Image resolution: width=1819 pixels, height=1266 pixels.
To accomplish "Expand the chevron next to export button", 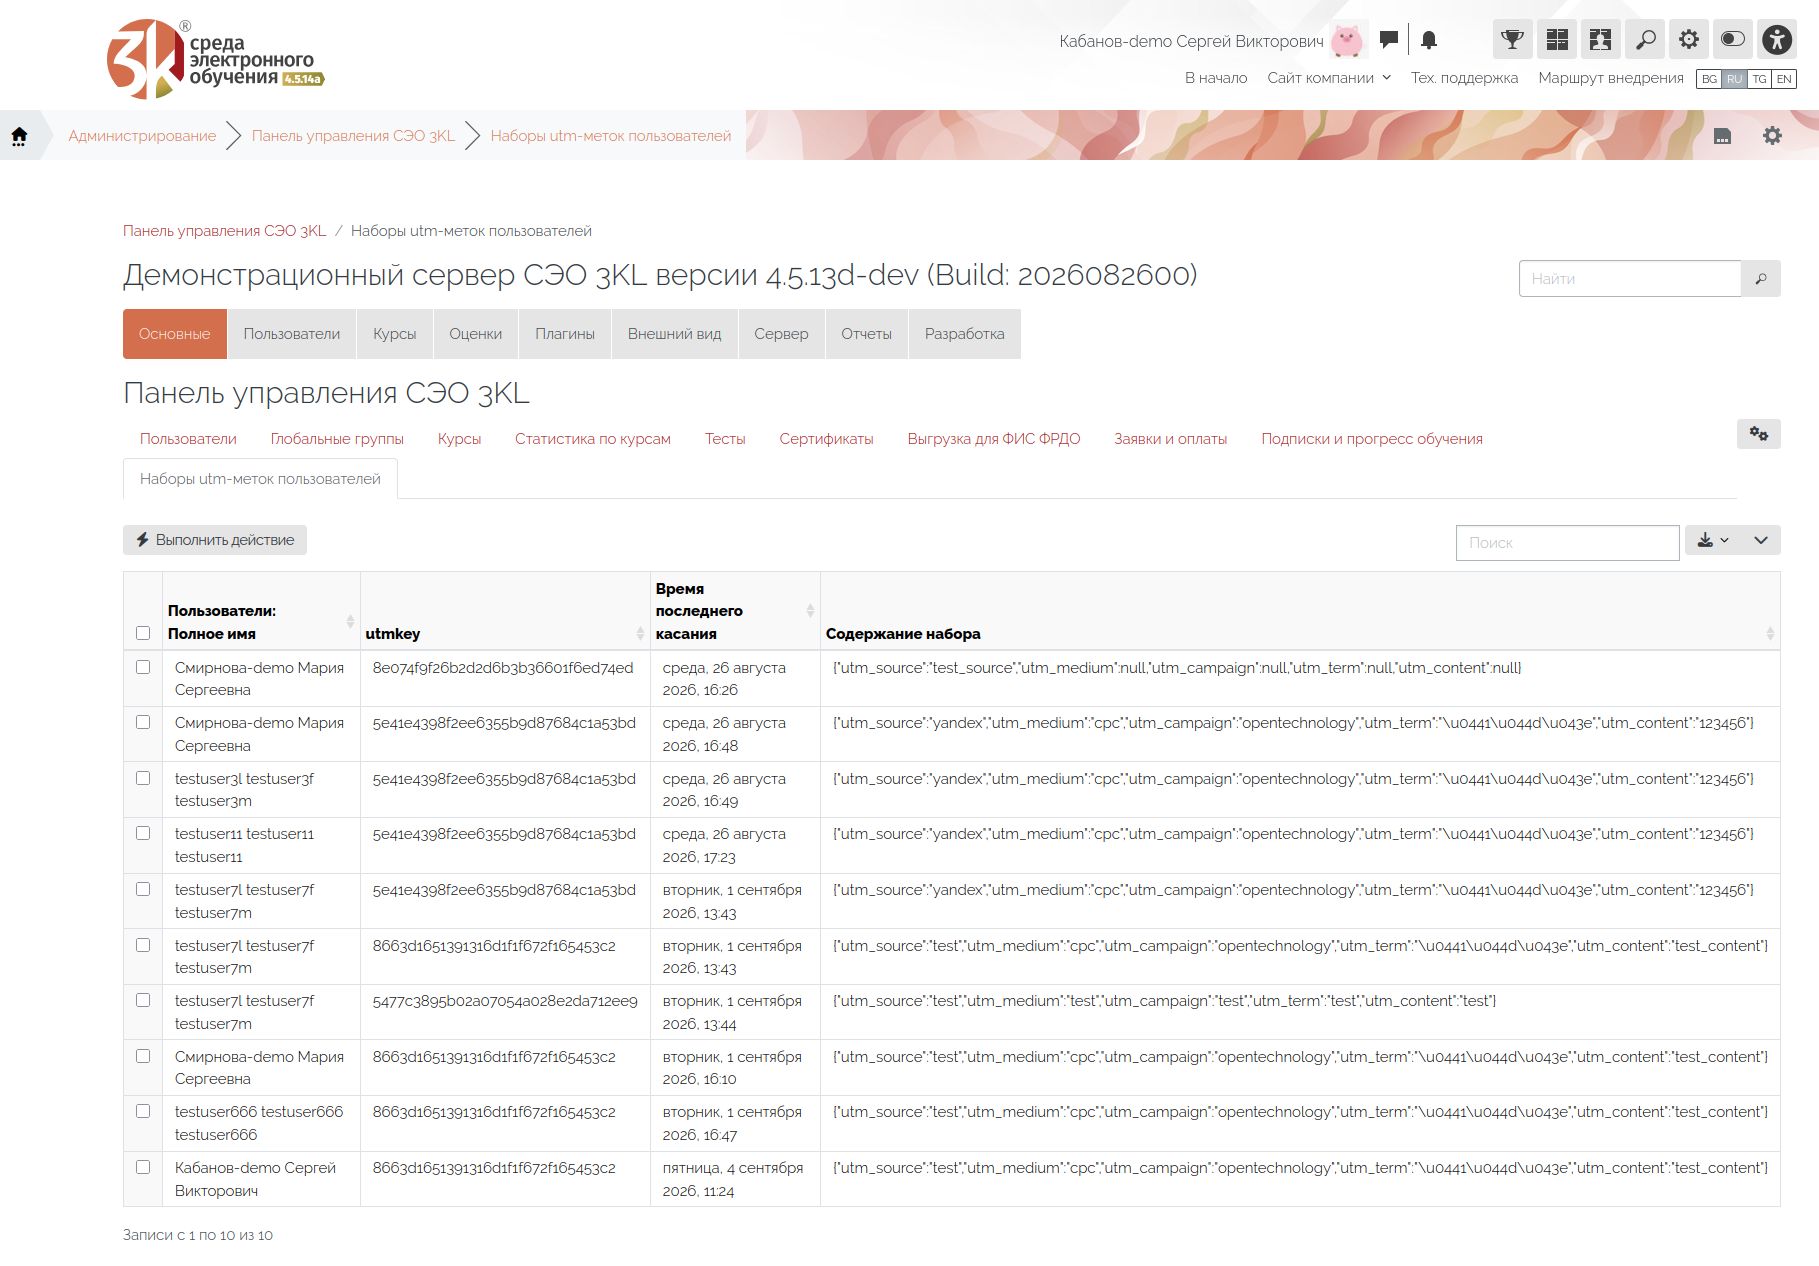I will [x=1761, y=540].
